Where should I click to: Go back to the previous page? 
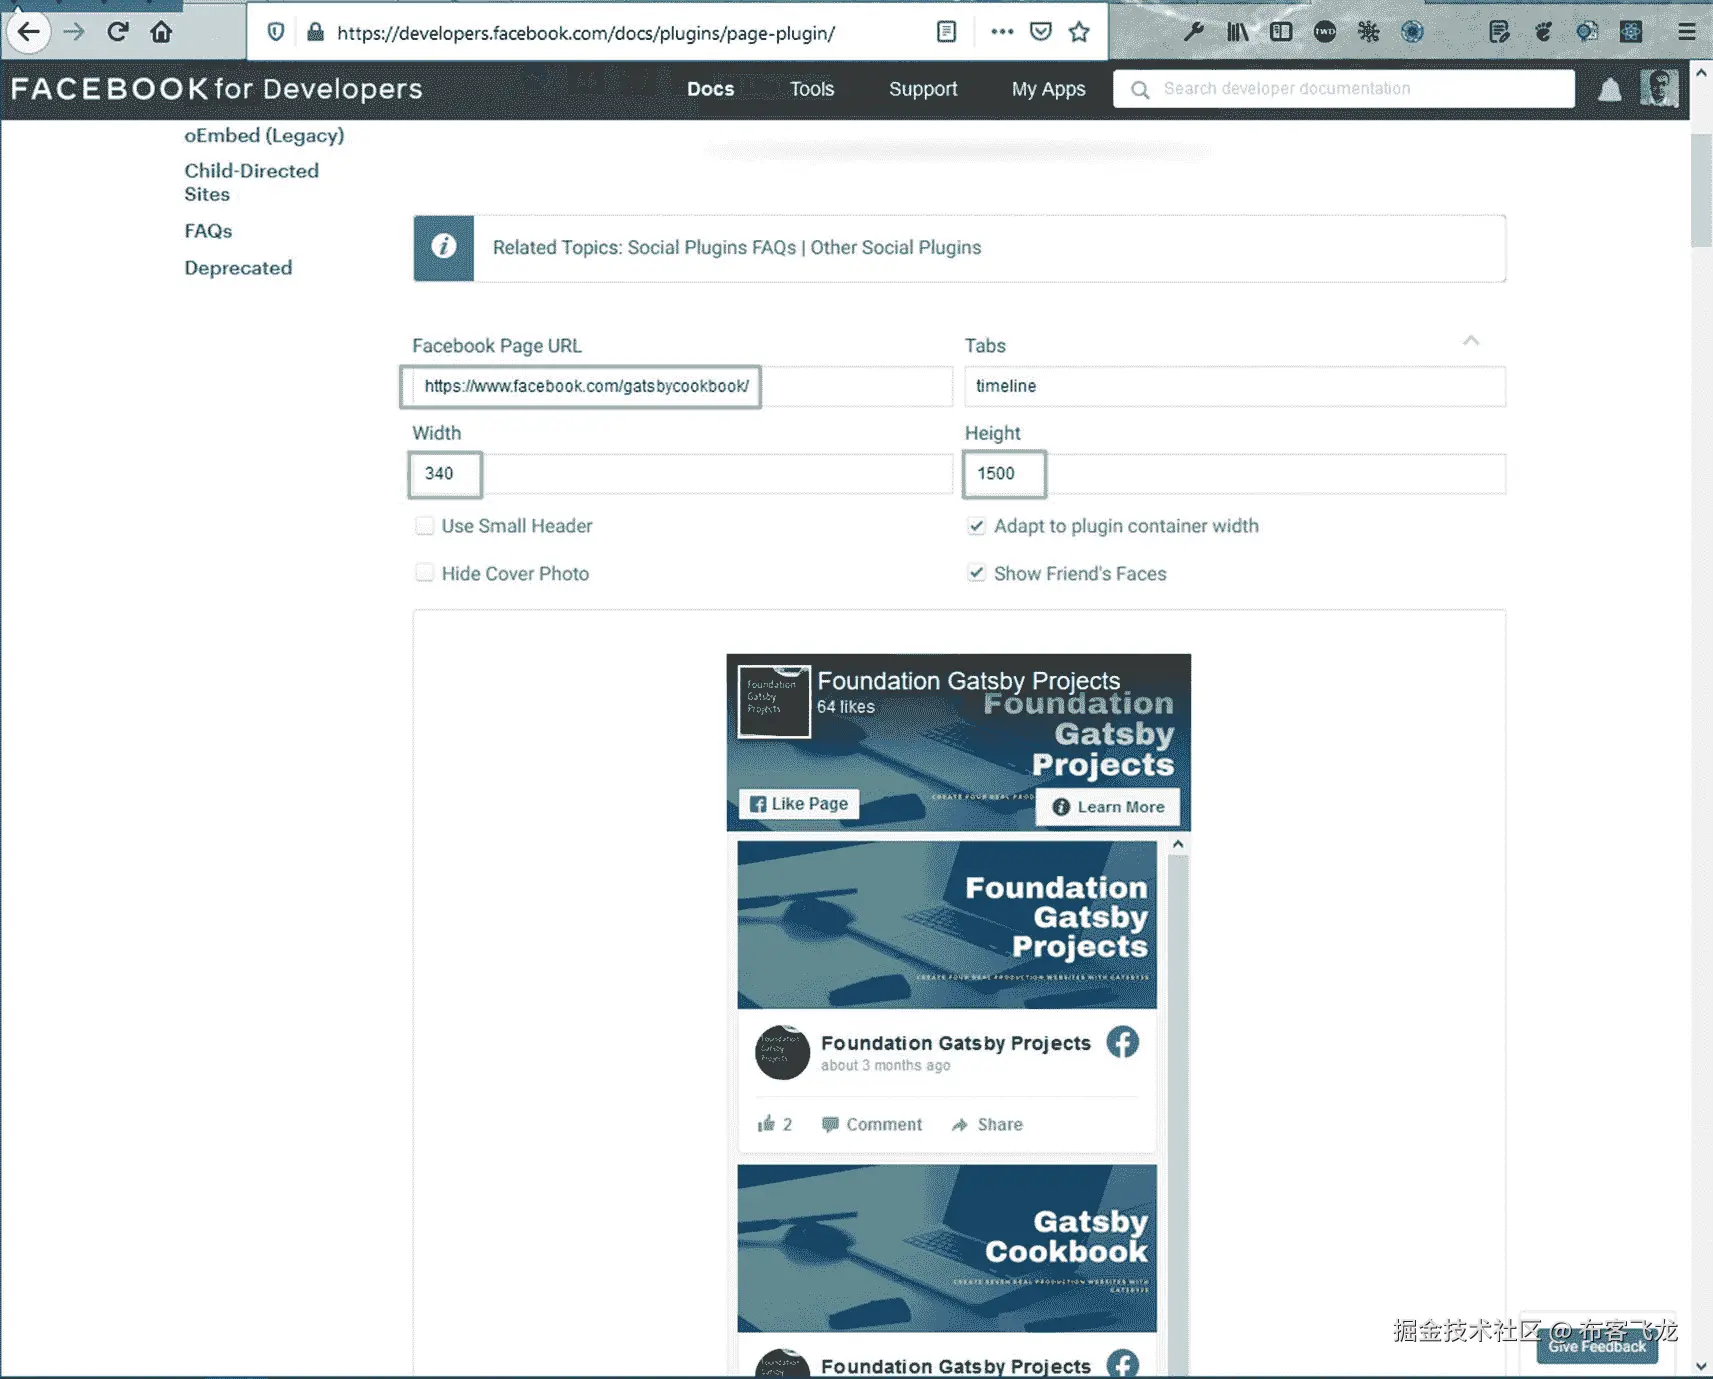tap(28, 32)
